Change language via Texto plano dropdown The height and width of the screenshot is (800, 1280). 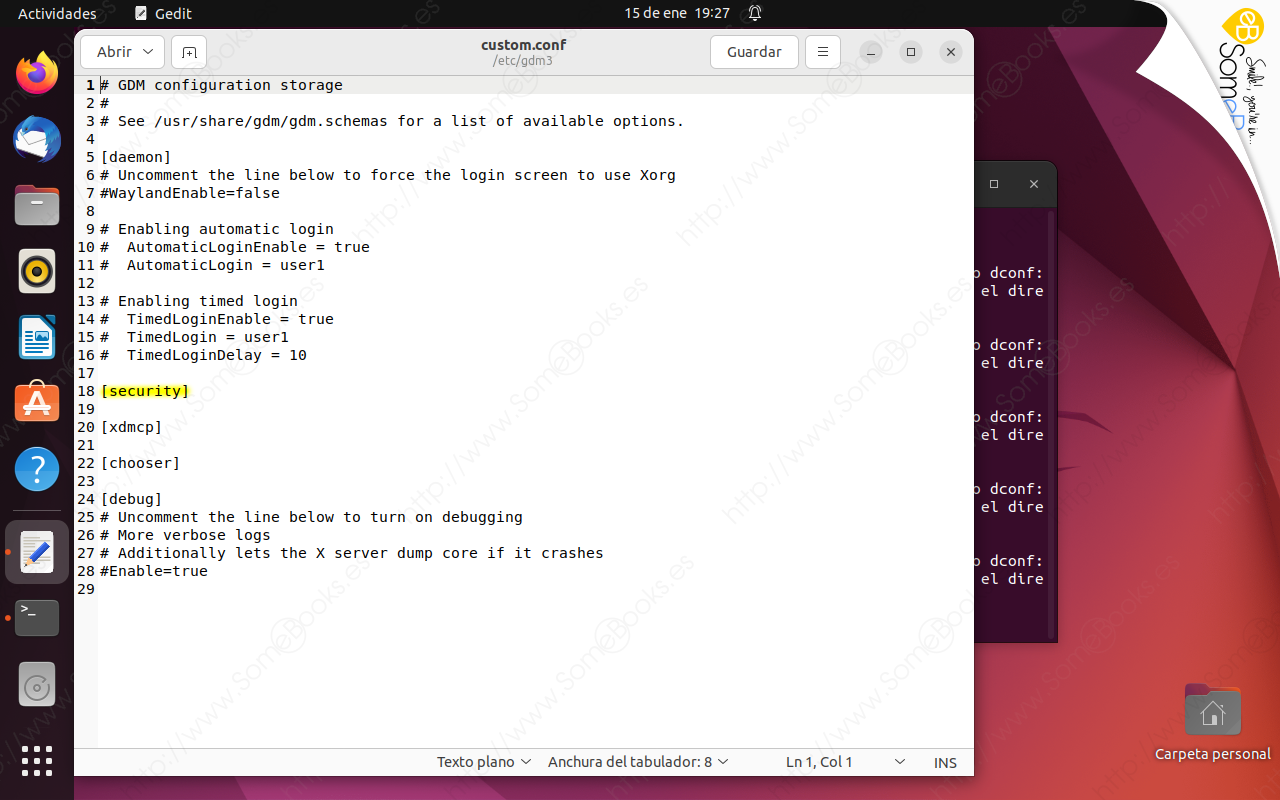[481, 762]
